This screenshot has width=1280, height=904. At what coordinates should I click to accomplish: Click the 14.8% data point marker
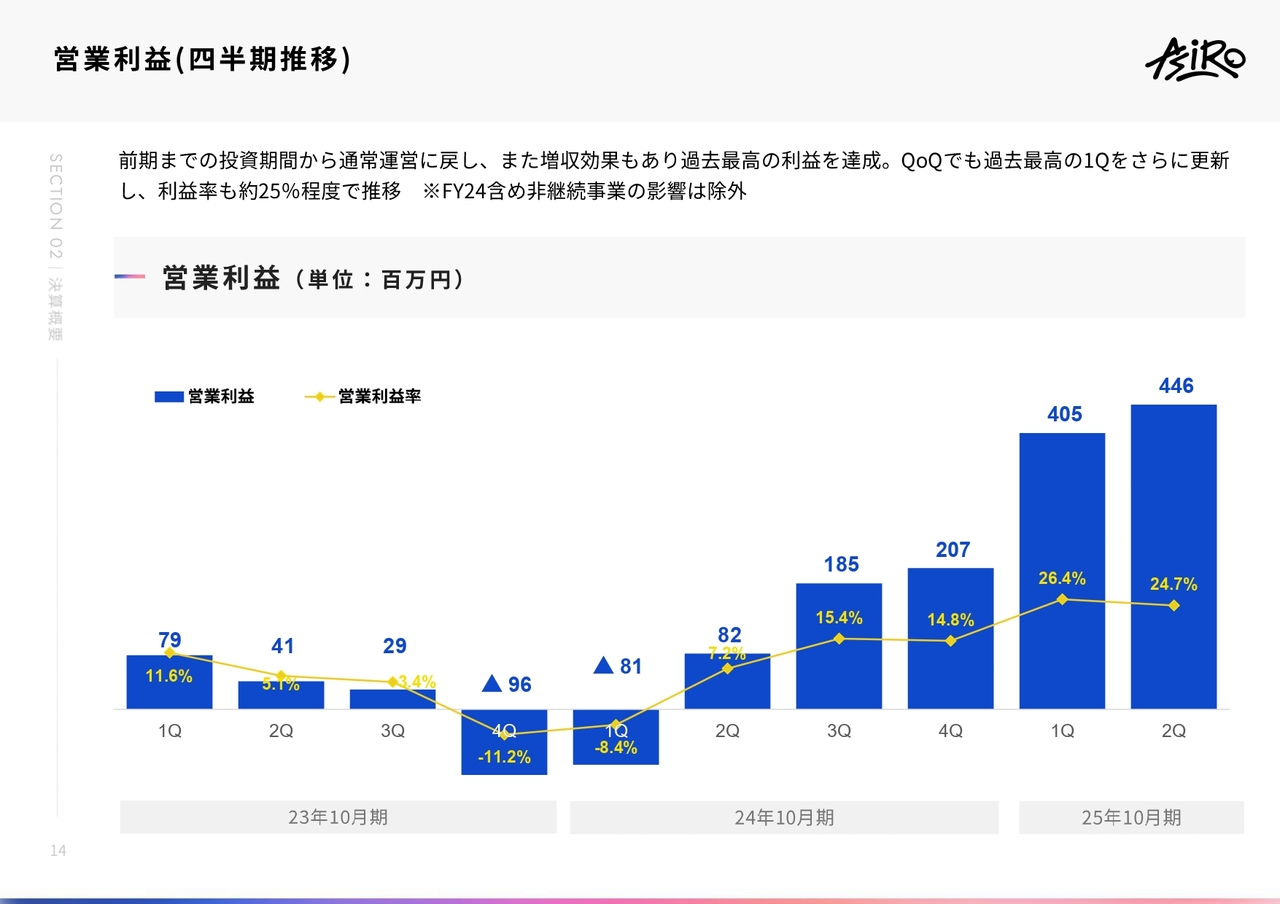(x=951, y=641)
